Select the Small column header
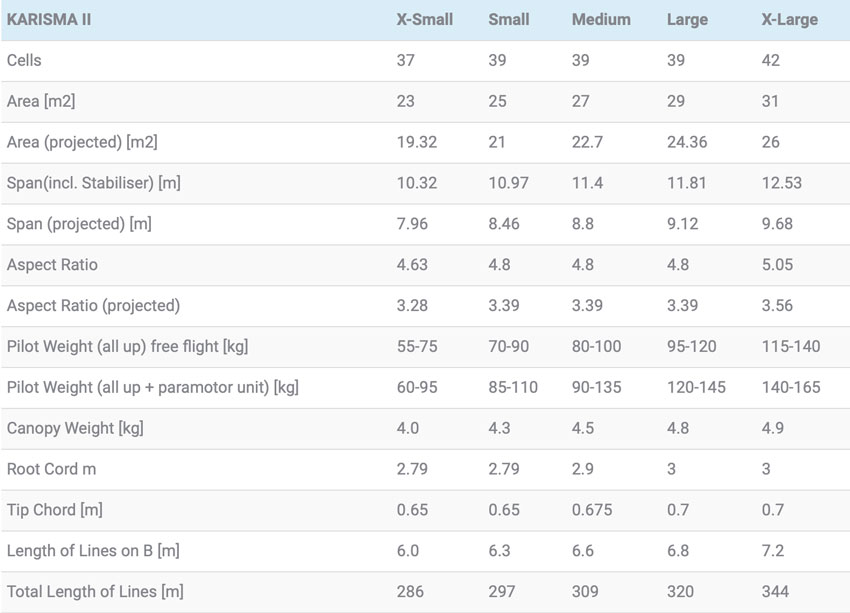 coord(508,20)
